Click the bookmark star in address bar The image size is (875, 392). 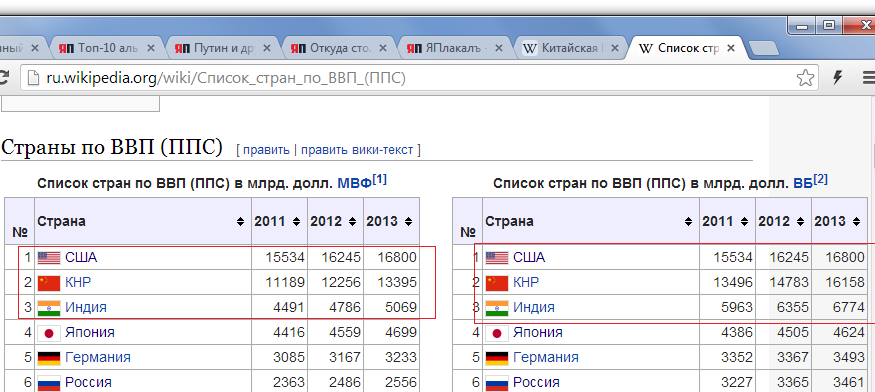(805, 78)
